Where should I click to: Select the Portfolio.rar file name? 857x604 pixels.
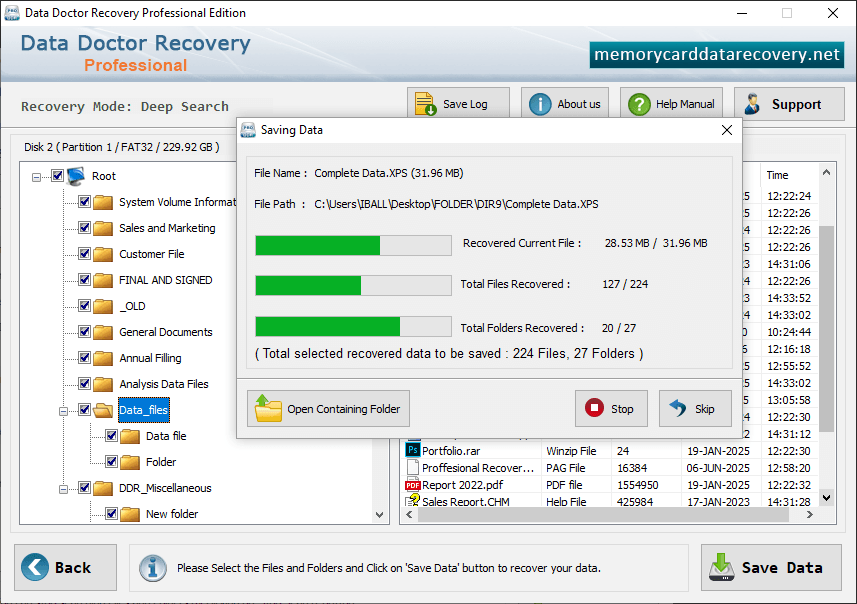451,451
